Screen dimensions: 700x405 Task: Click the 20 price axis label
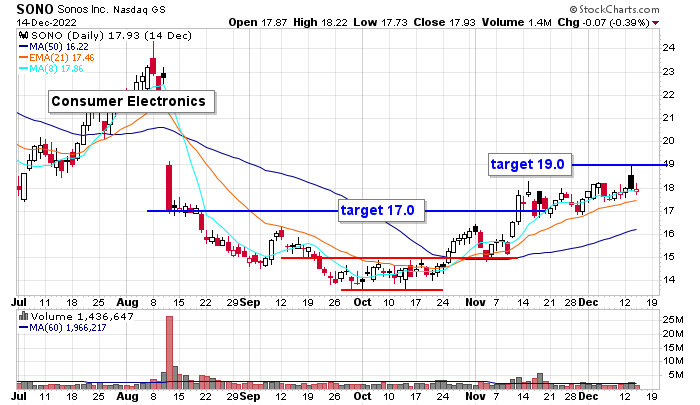pyautogui.click(x=669, y=141)
